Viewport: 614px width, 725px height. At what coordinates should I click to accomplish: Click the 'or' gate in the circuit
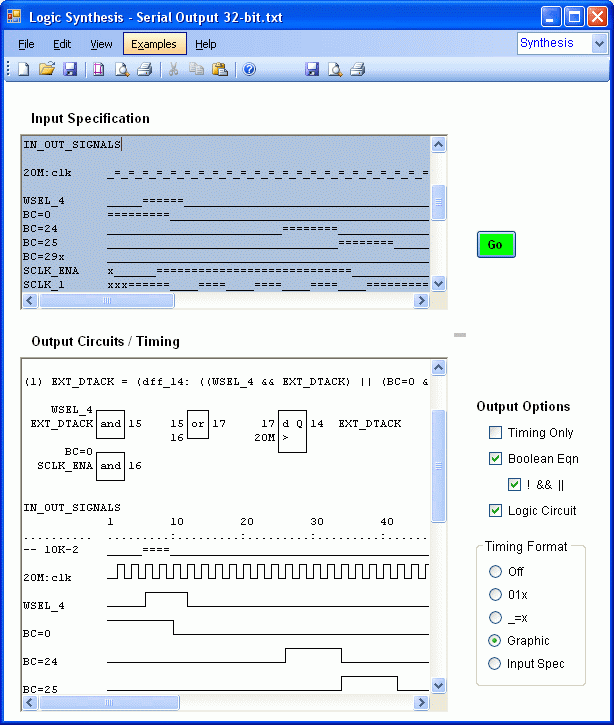pos(198,424)
